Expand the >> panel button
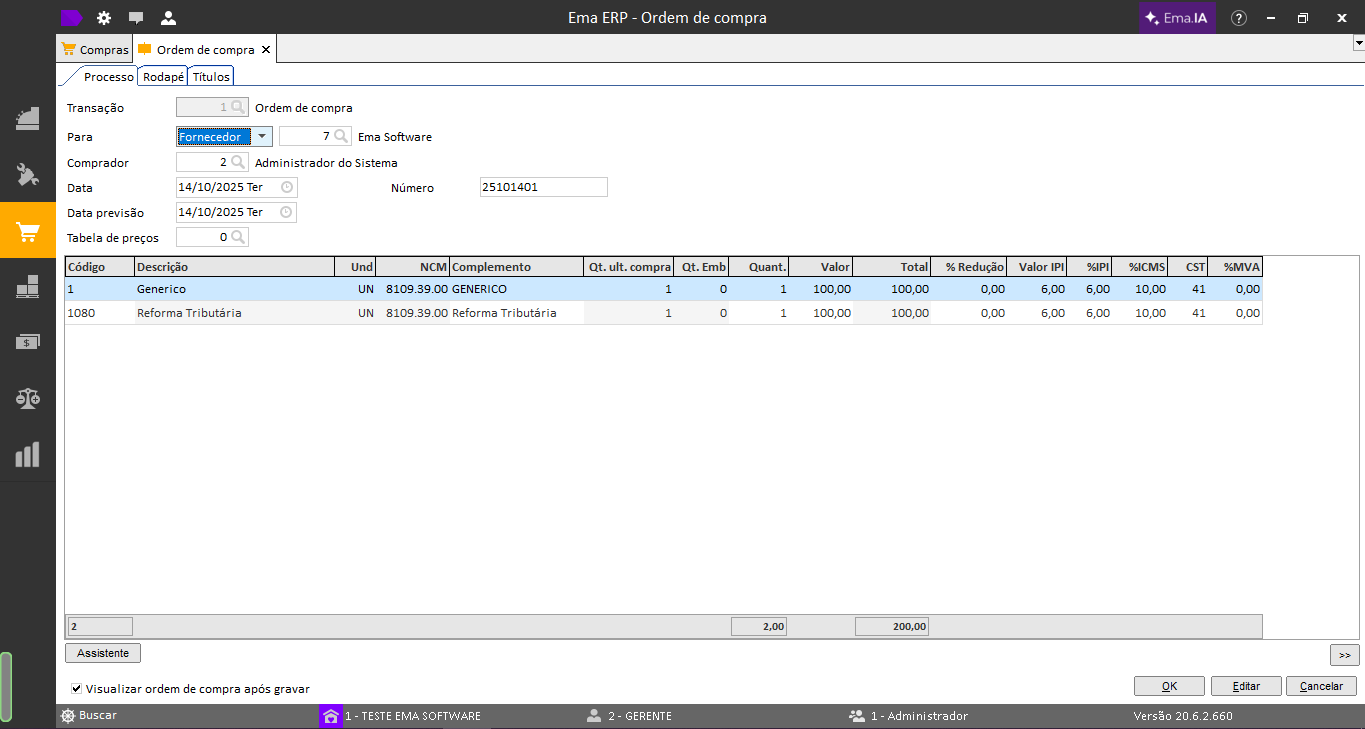1365x729 pixels. pyautogui.click(x=1344, y=655)
